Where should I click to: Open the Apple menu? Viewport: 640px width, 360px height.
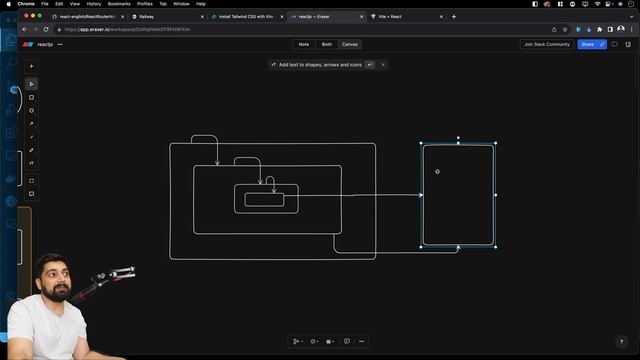(x=9, y=4)
